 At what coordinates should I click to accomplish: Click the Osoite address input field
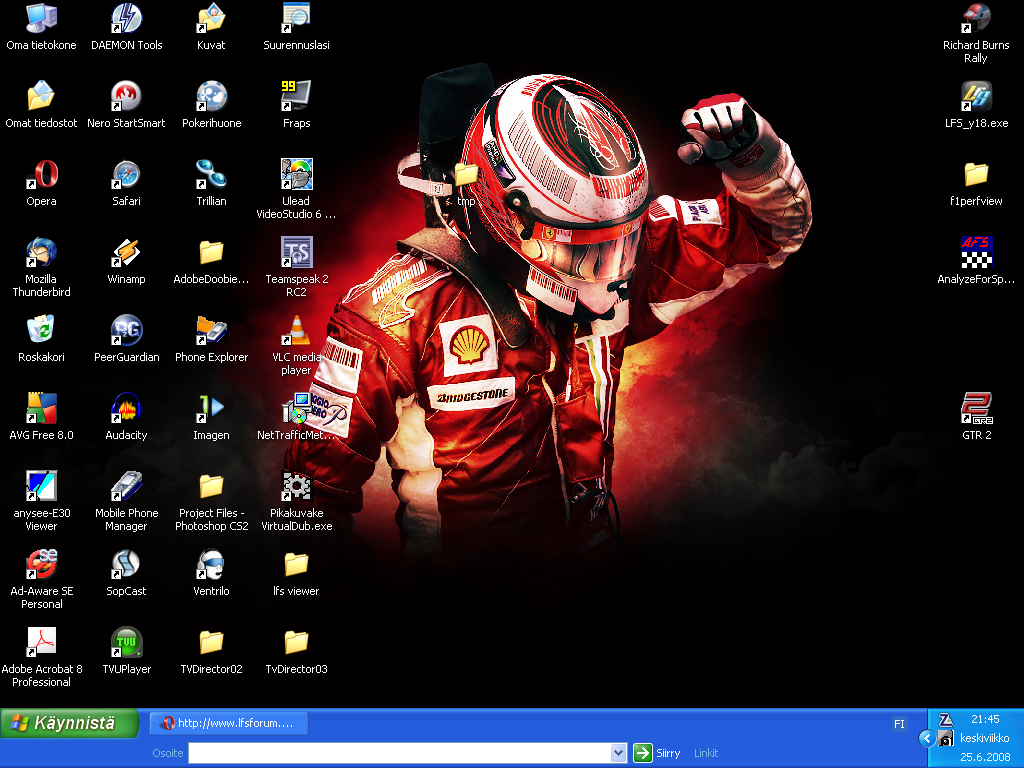coord(400,753)
